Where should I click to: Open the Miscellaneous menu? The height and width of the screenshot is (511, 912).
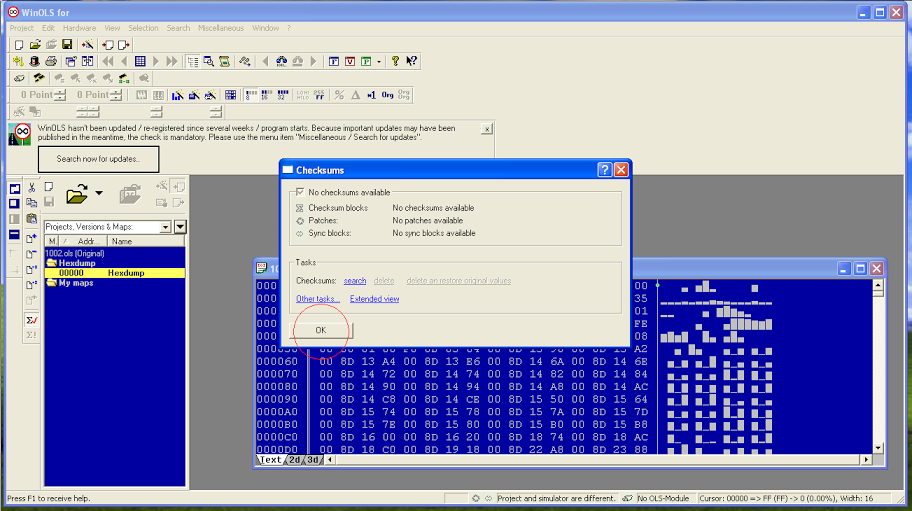click(x=221, y=28)
